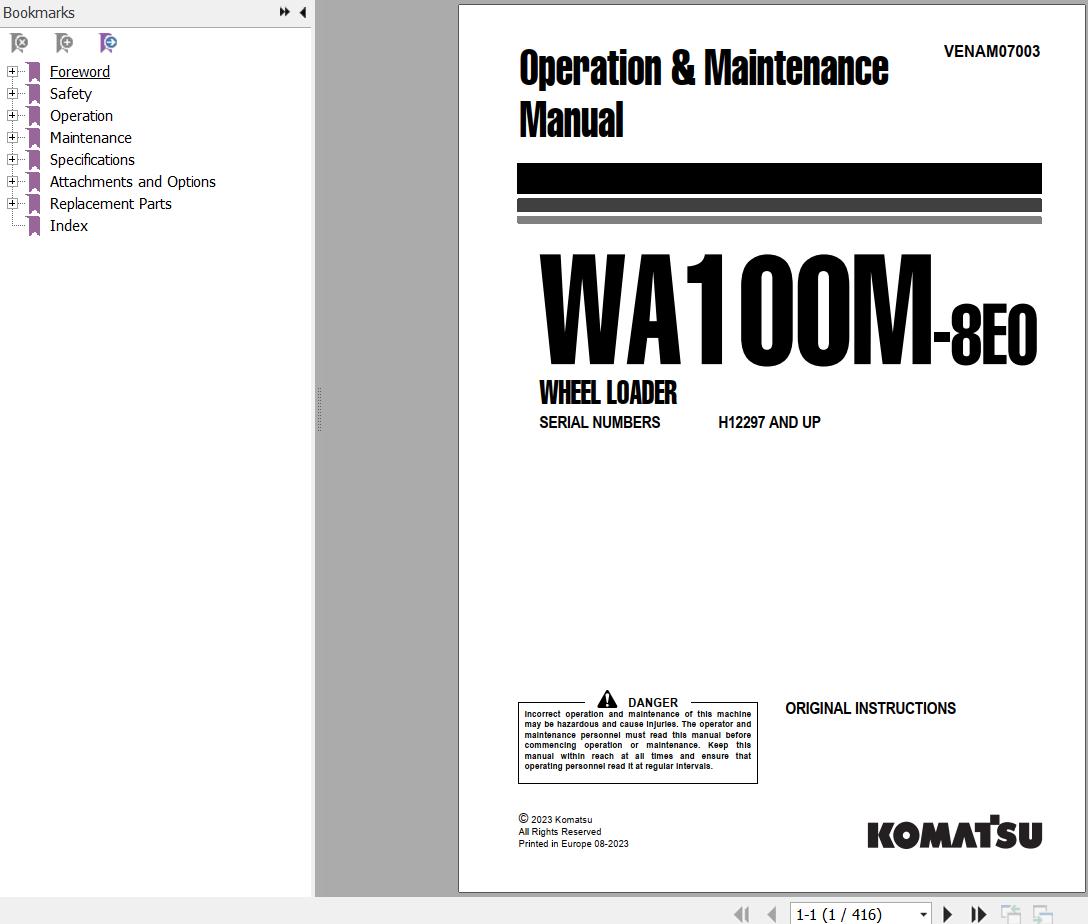
Task: Go to the first page of the document
Action: [742, 914]
